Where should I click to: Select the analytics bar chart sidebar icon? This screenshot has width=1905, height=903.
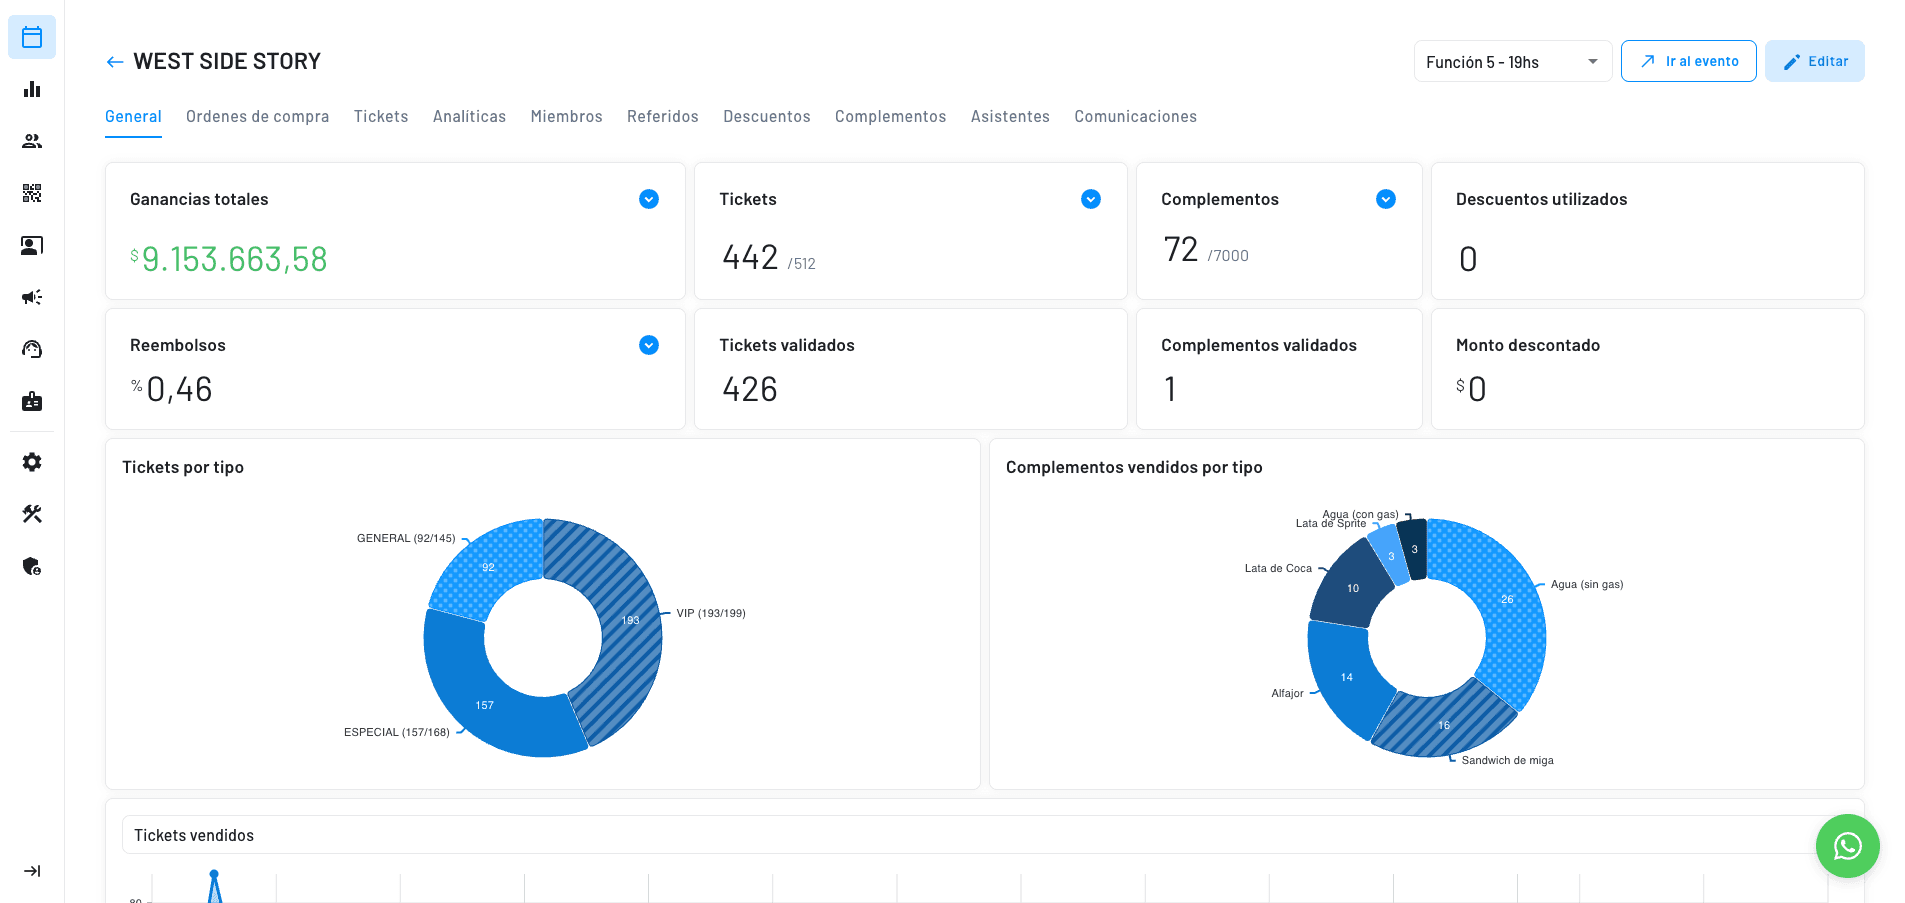tap(32, 89)
